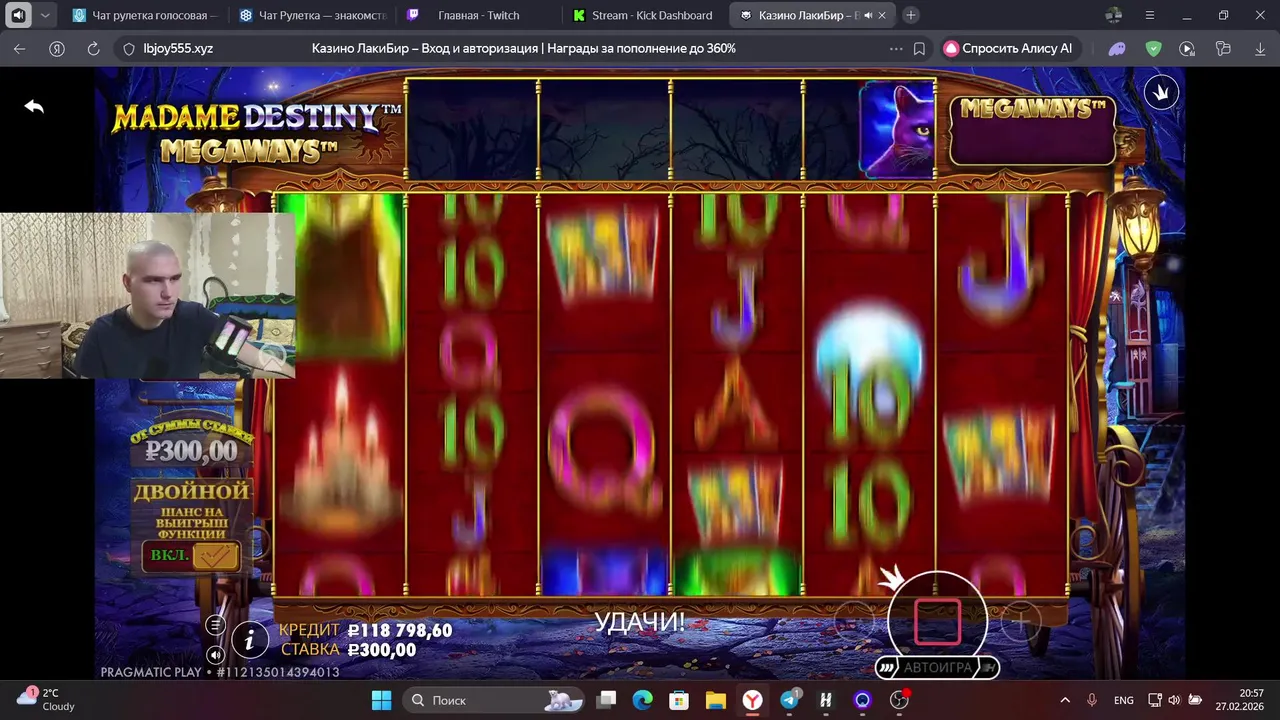Open File Explorer from the taskbar
This screenshot has height=720, width=1280.
point(715,700)
